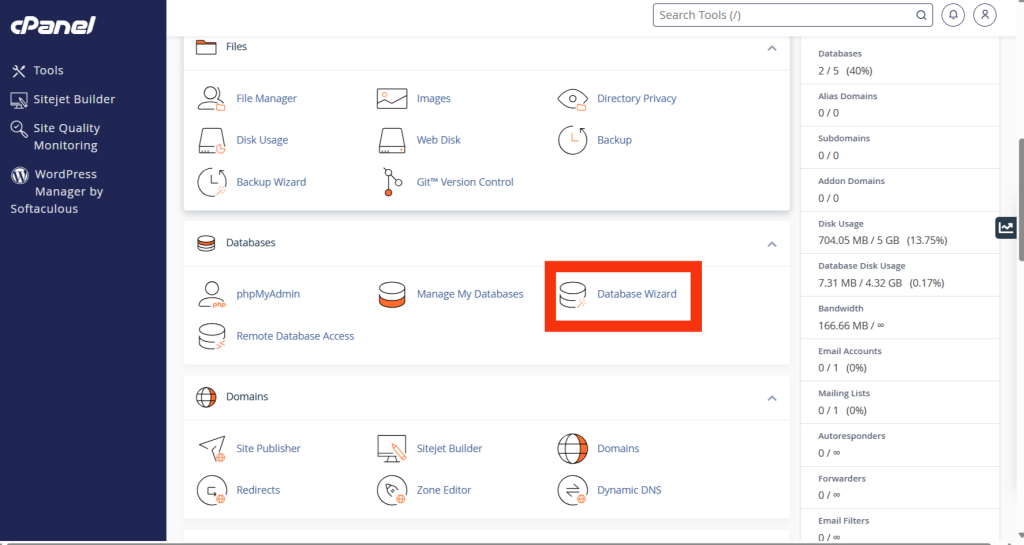Open the Database Wizard link
The height and width of the screenshot is (545, 1024).
(x=636, y=294)
